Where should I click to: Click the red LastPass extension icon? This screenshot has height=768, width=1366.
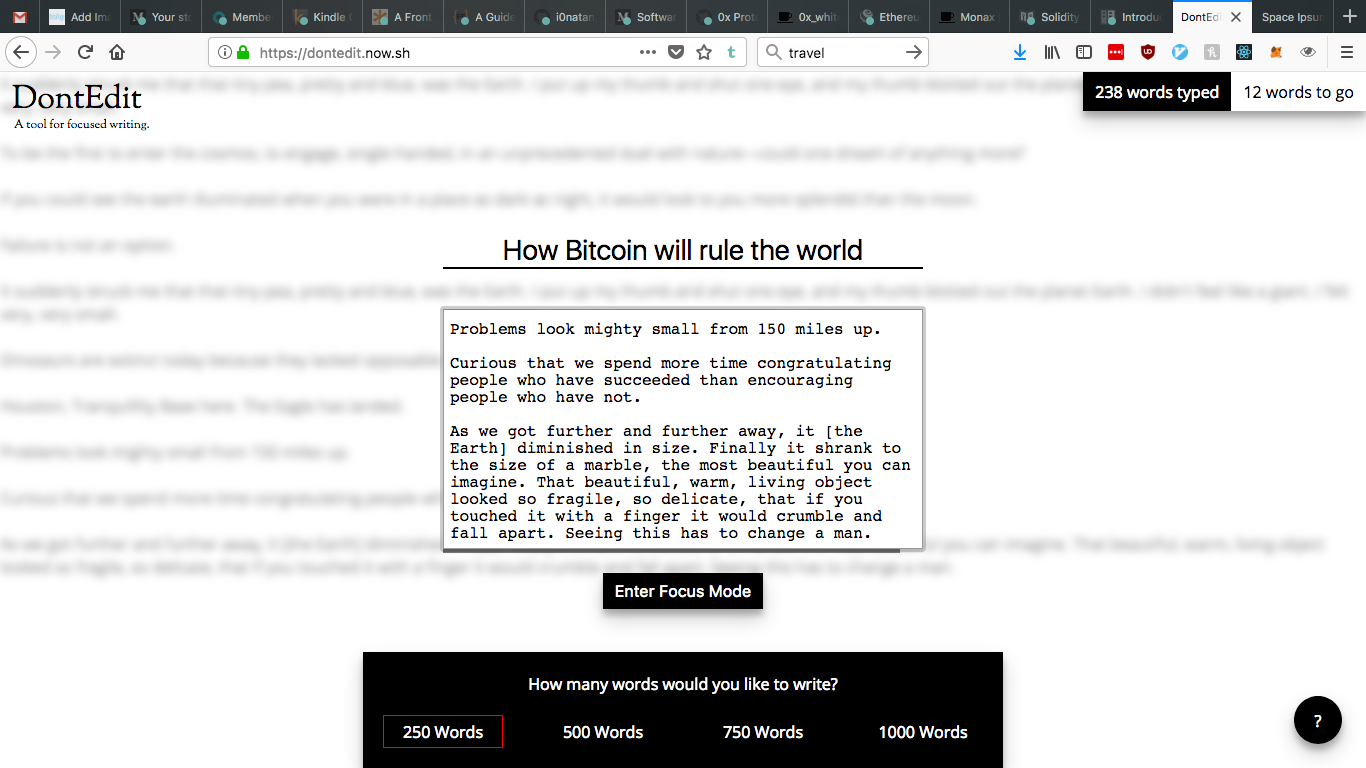(x=1116, y=52)
